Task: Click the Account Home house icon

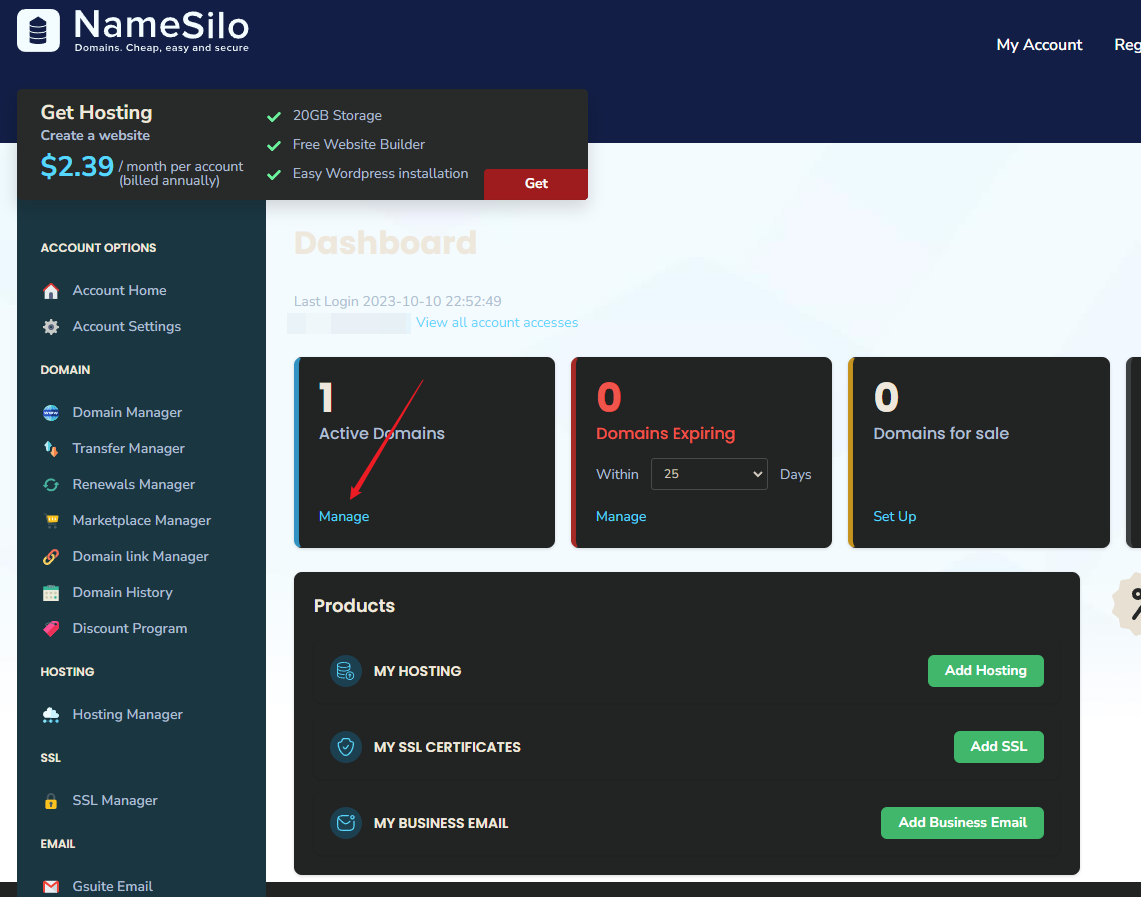Action: 51,291
